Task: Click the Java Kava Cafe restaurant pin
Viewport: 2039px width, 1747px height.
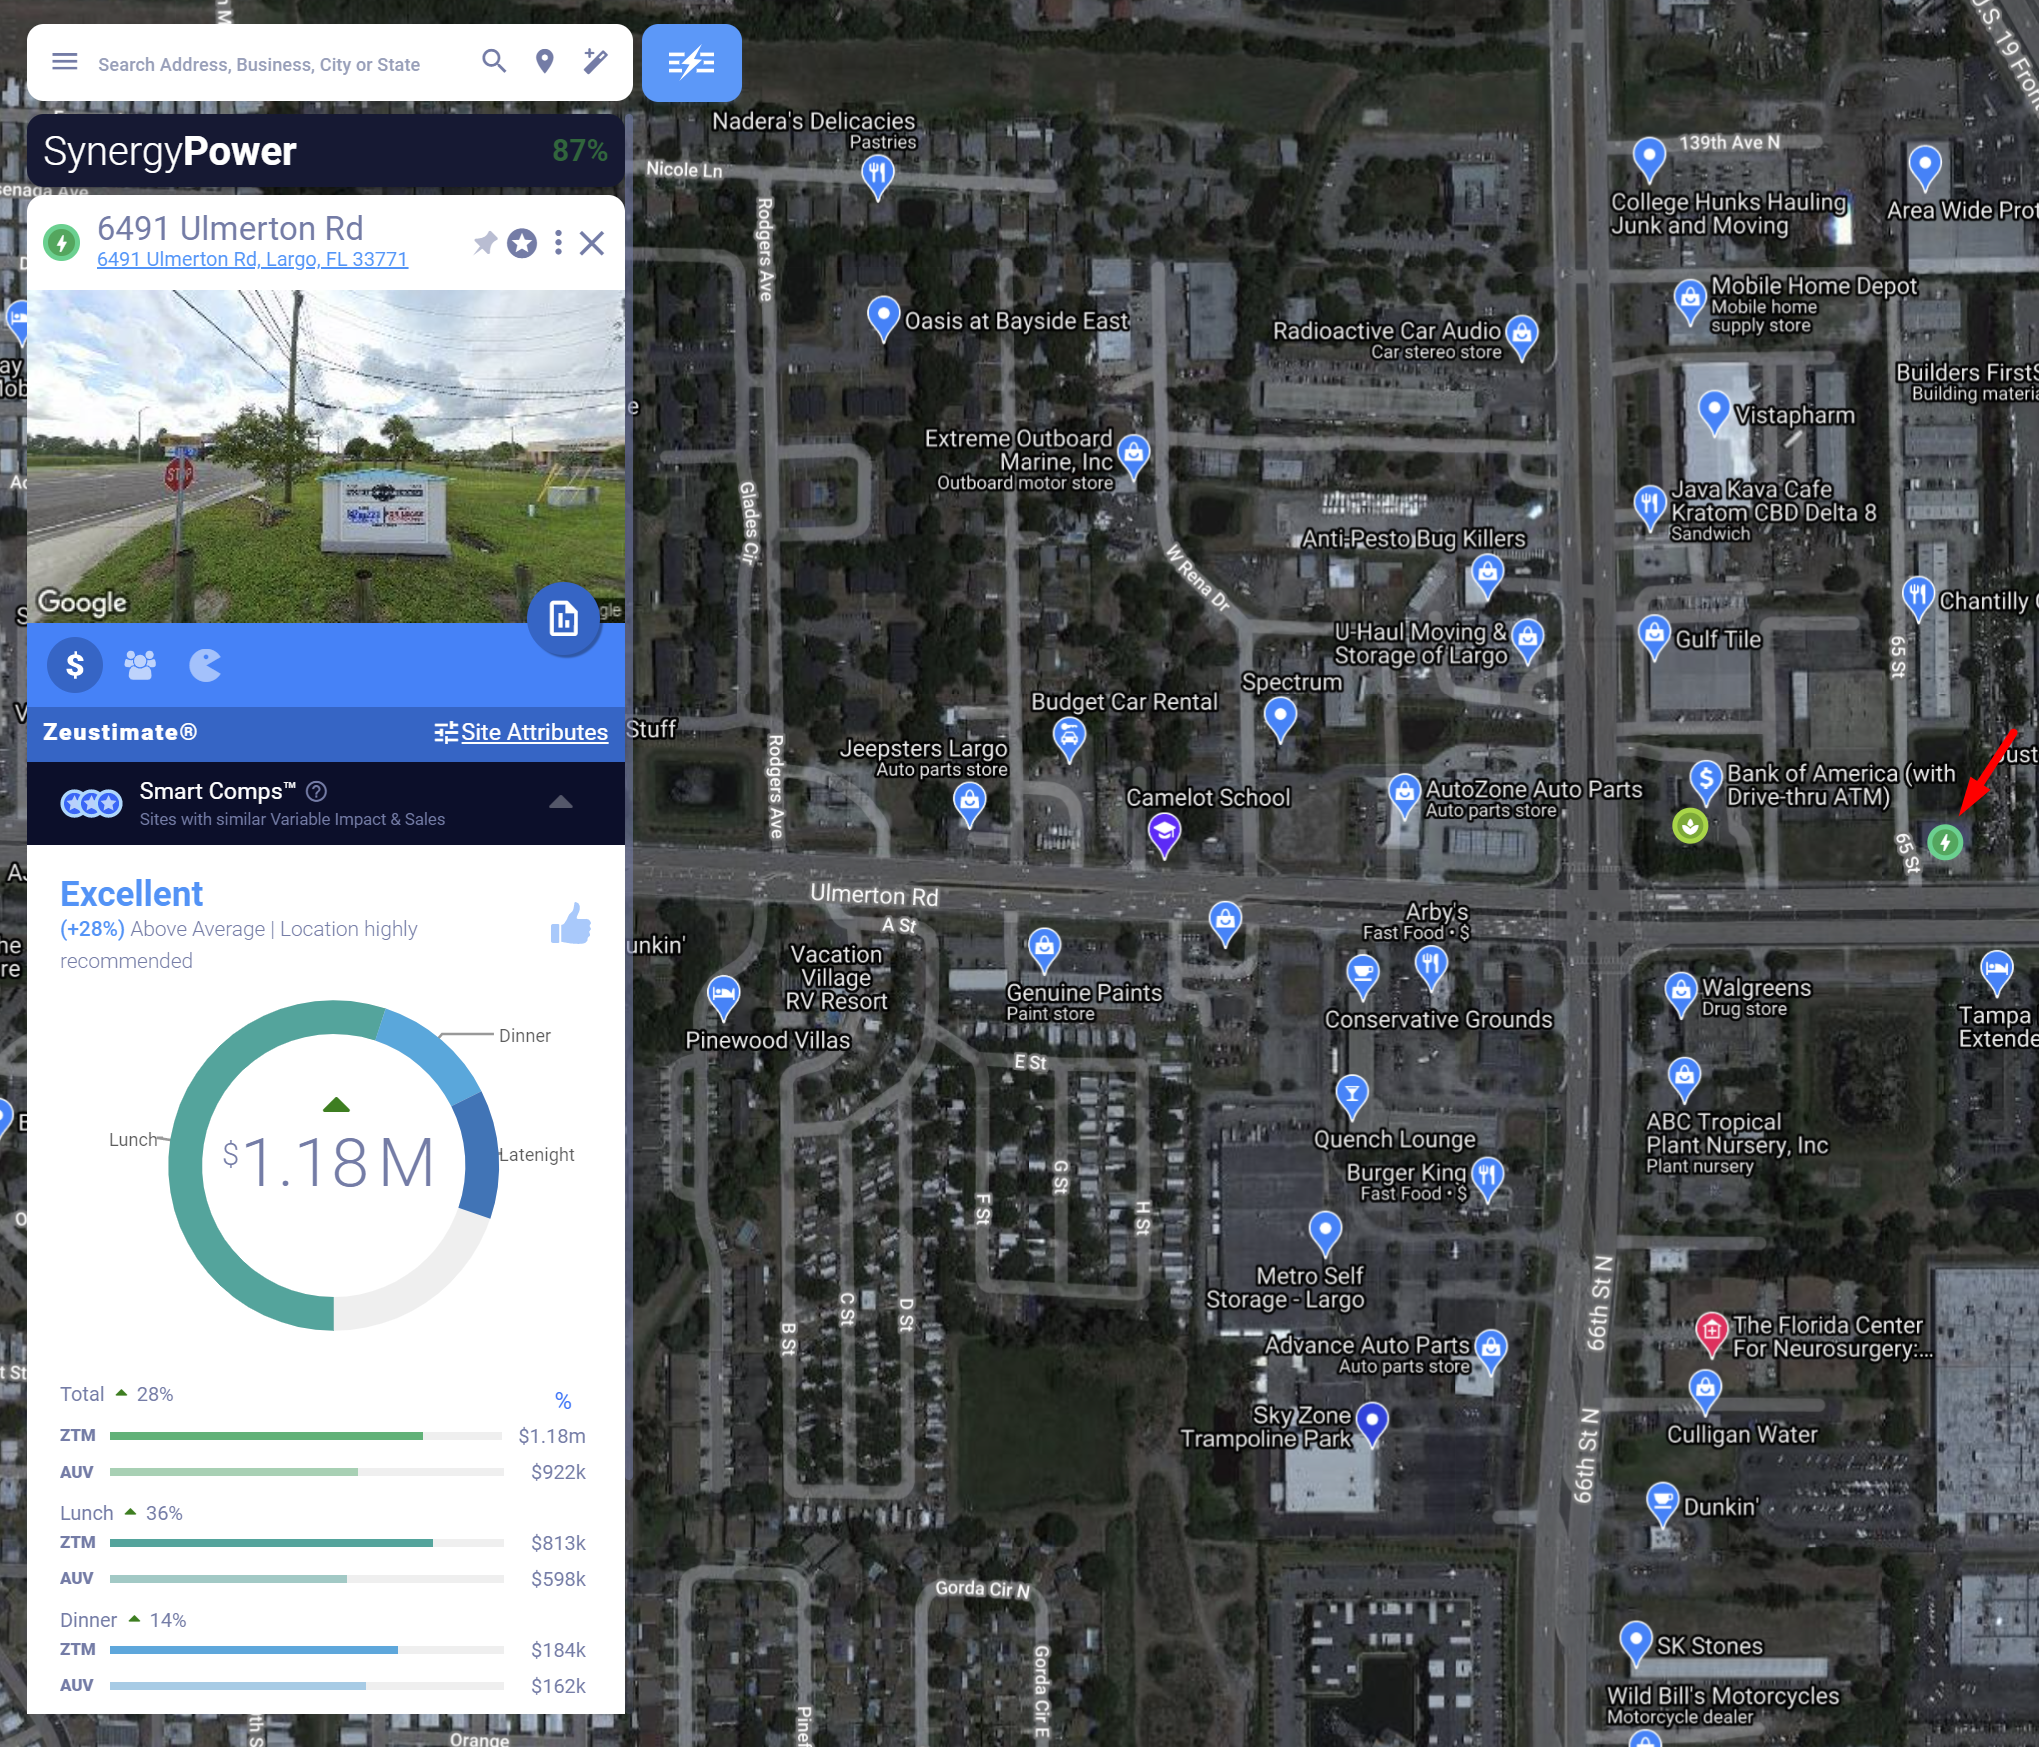Action: 1649,506
